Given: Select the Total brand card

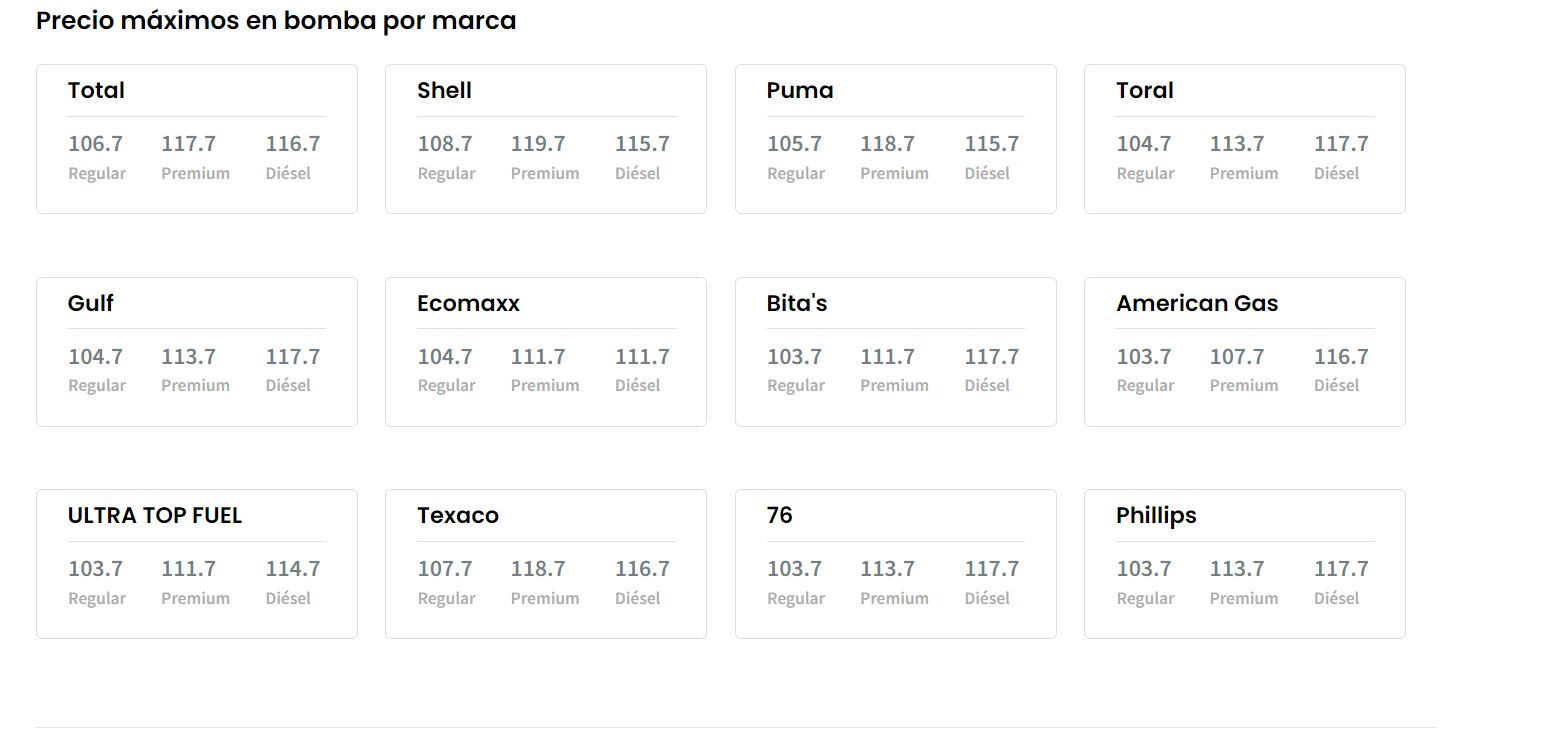Looking at the screenshot, I should (x=196, y=139).
